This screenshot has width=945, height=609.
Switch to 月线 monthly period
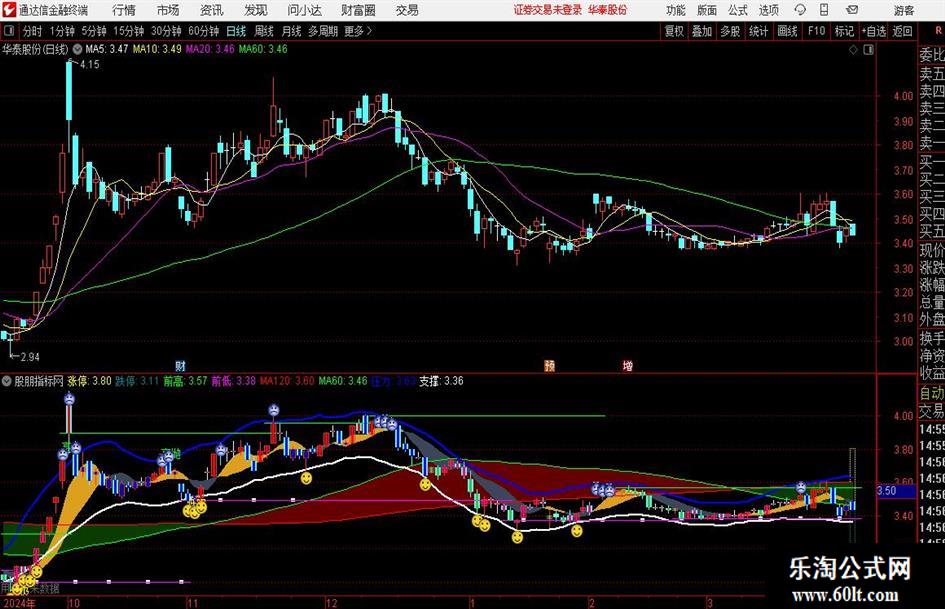(291, 31)
